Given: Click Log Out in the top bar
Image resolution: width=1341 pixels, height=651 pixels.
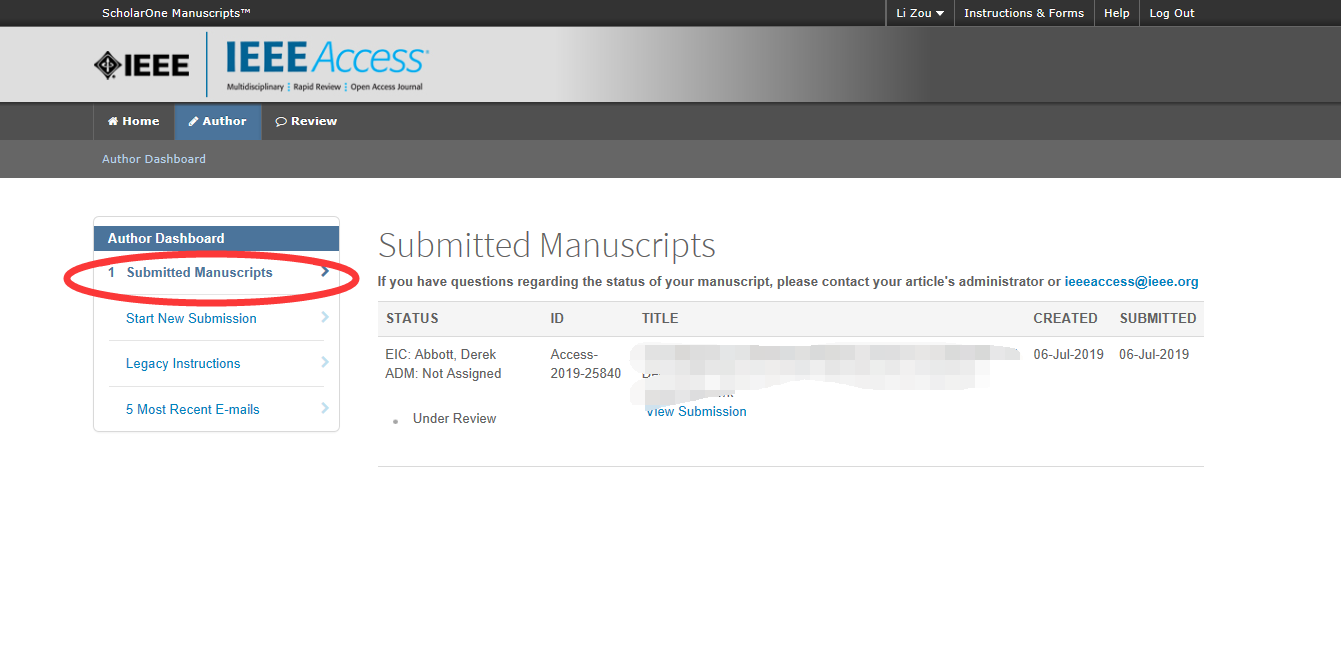Looking at the screenshot, I should [x=1171, y=13].
